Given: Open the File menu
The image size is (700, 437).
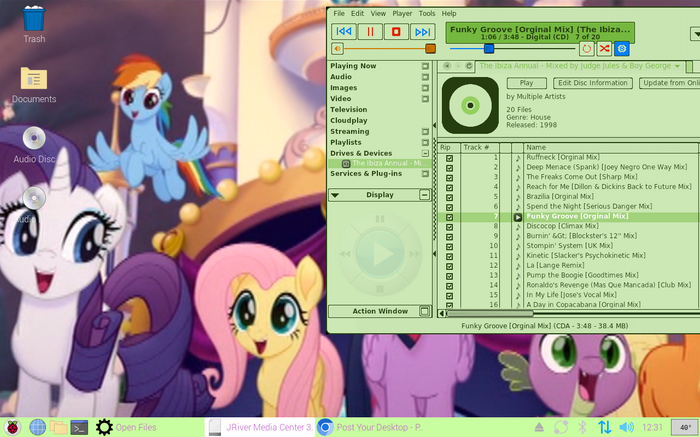Looking at the screenshot, I should [x=339, y=13].
